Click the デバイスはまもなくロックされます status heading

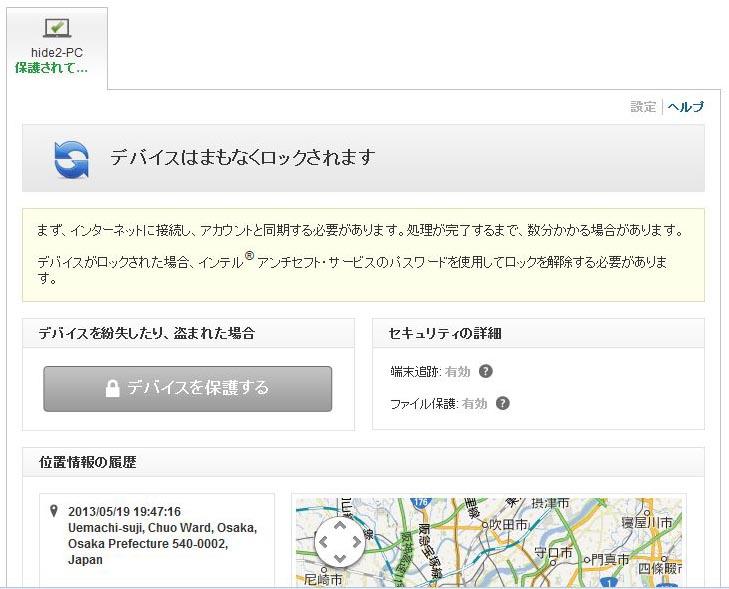pos(242,157)
